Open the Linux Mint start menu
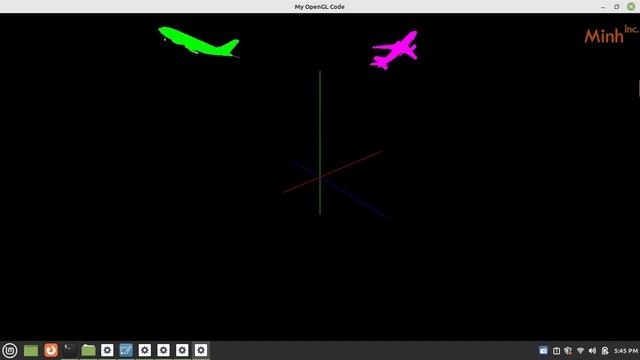640x360 pixels. tap(10, 350)
